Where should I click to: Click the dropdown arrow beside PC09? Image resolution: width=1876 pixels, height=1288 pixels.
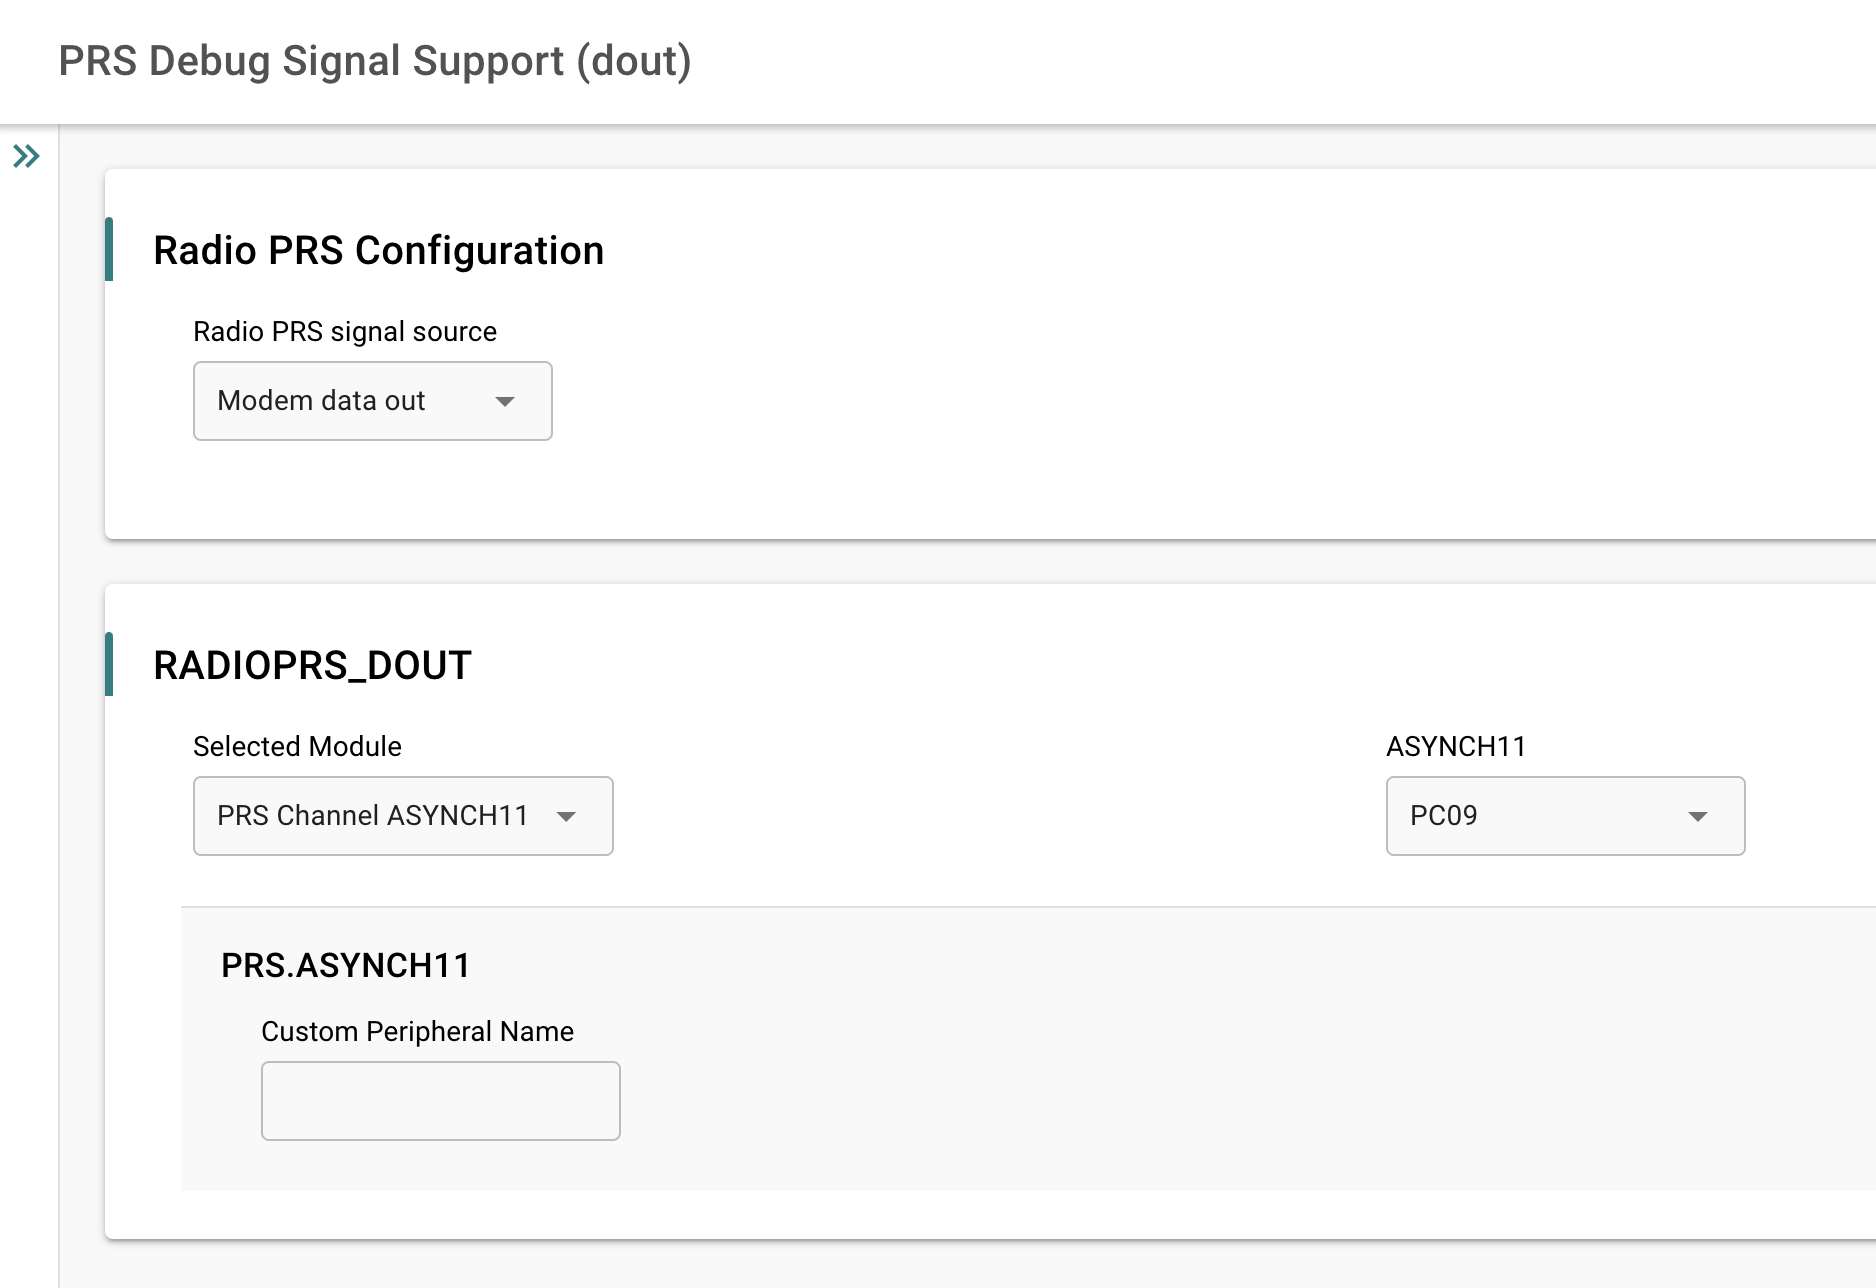click(1698, 816)
